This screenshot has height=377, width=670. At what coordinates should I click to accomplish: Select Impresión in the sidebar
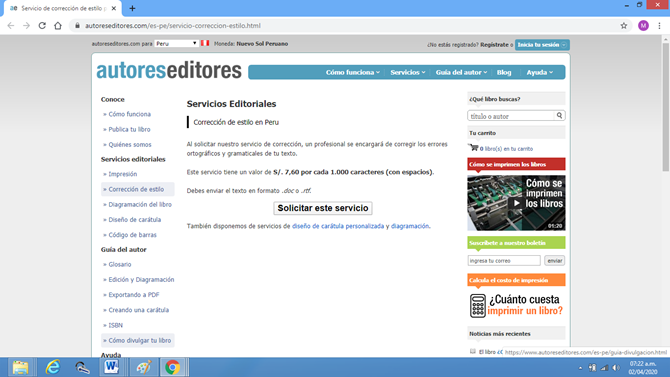click(x=123, y=174)
